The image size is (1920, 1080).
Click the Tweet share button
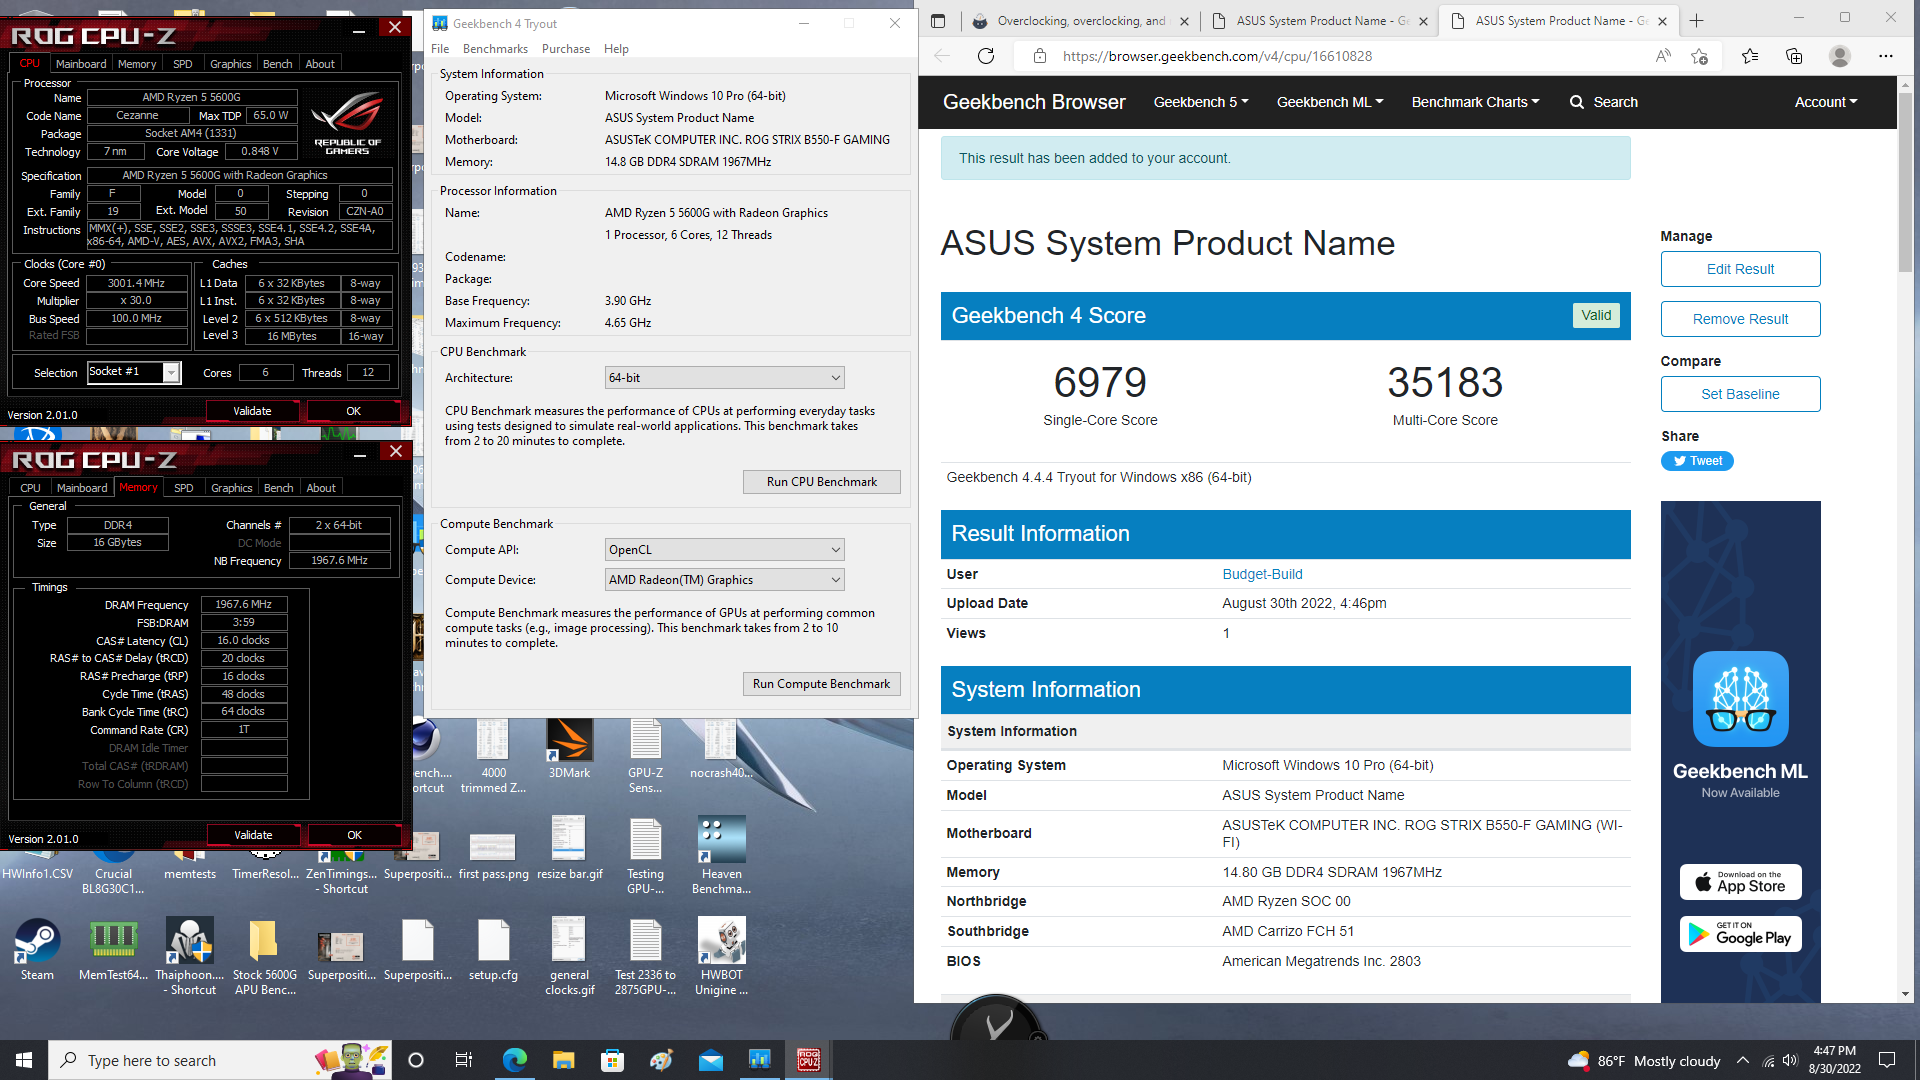(x=1697, y=461)
